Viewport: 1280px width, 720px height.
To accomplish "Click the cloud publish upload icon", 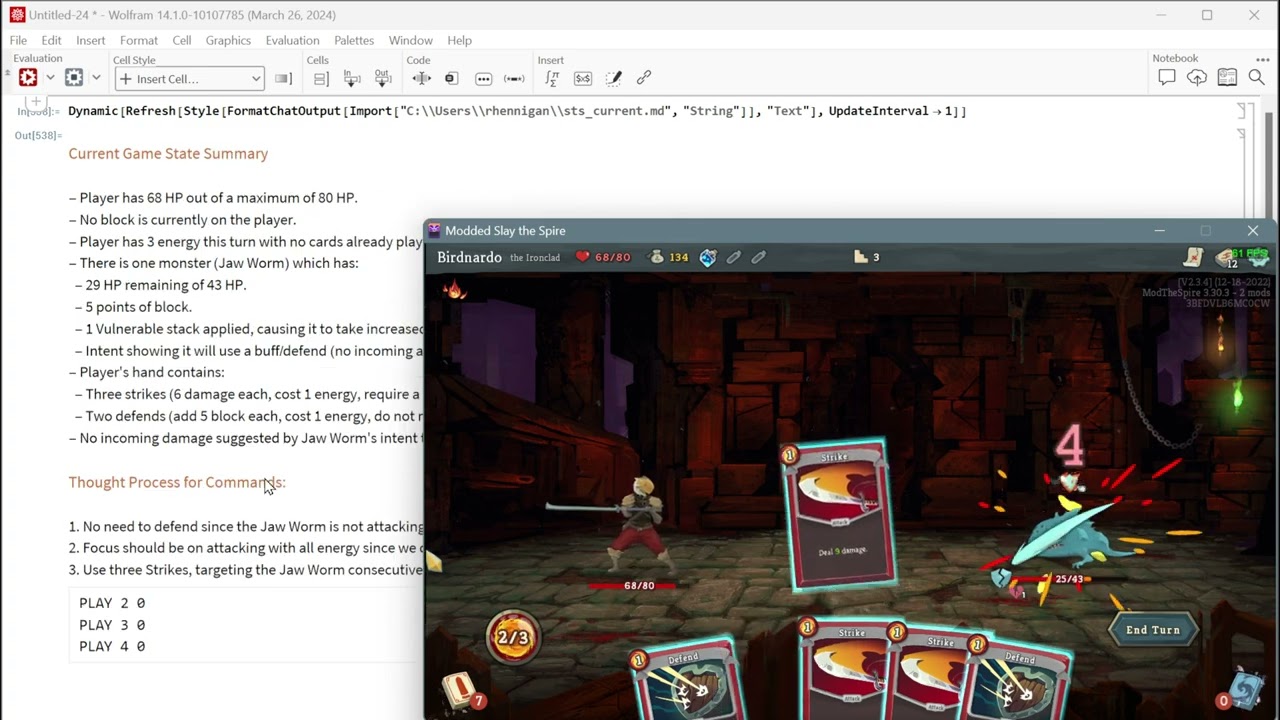I will pos(1197,78).
